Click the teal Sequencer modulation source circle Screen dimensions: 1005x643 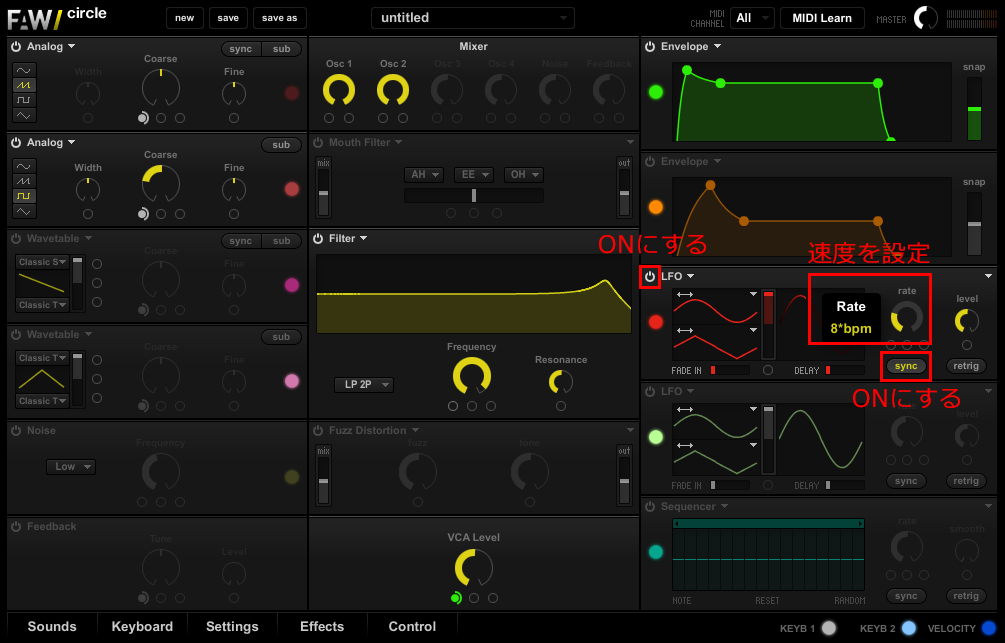tap(656, 551)
